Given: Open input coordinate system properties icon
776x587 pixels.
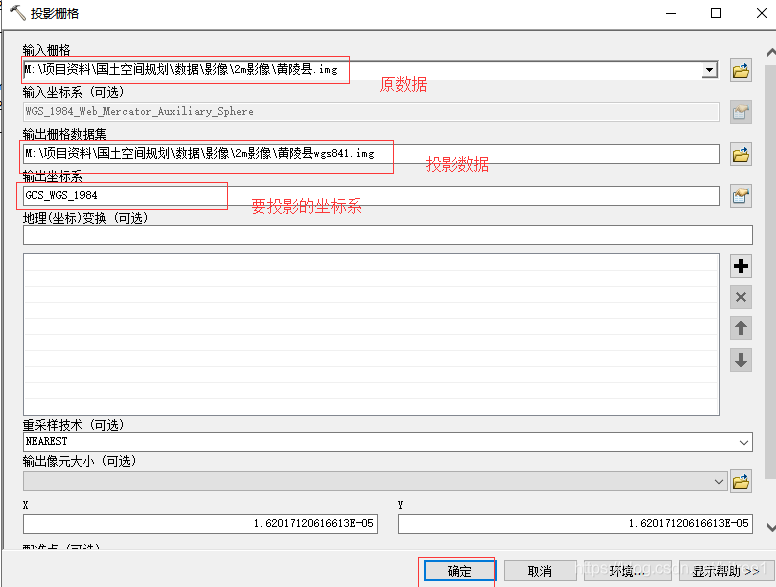Looking at the screenshot, I should 741,112.
